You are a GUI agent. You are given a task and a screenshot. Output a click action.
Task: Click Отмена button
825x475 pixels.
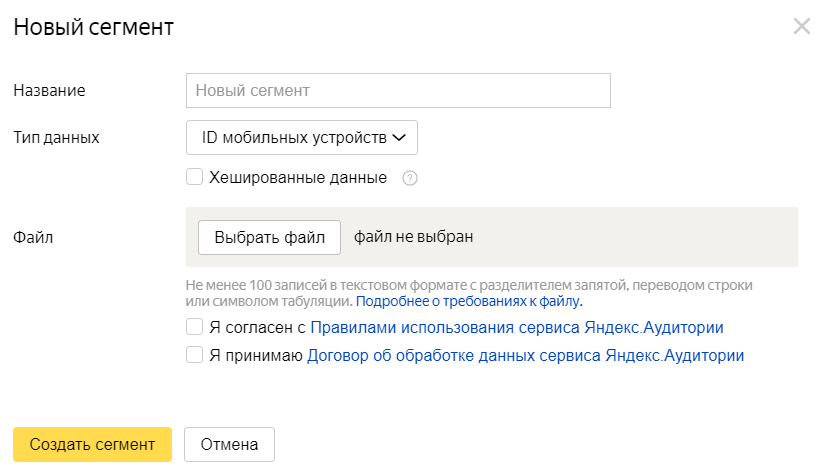(229, 444)
